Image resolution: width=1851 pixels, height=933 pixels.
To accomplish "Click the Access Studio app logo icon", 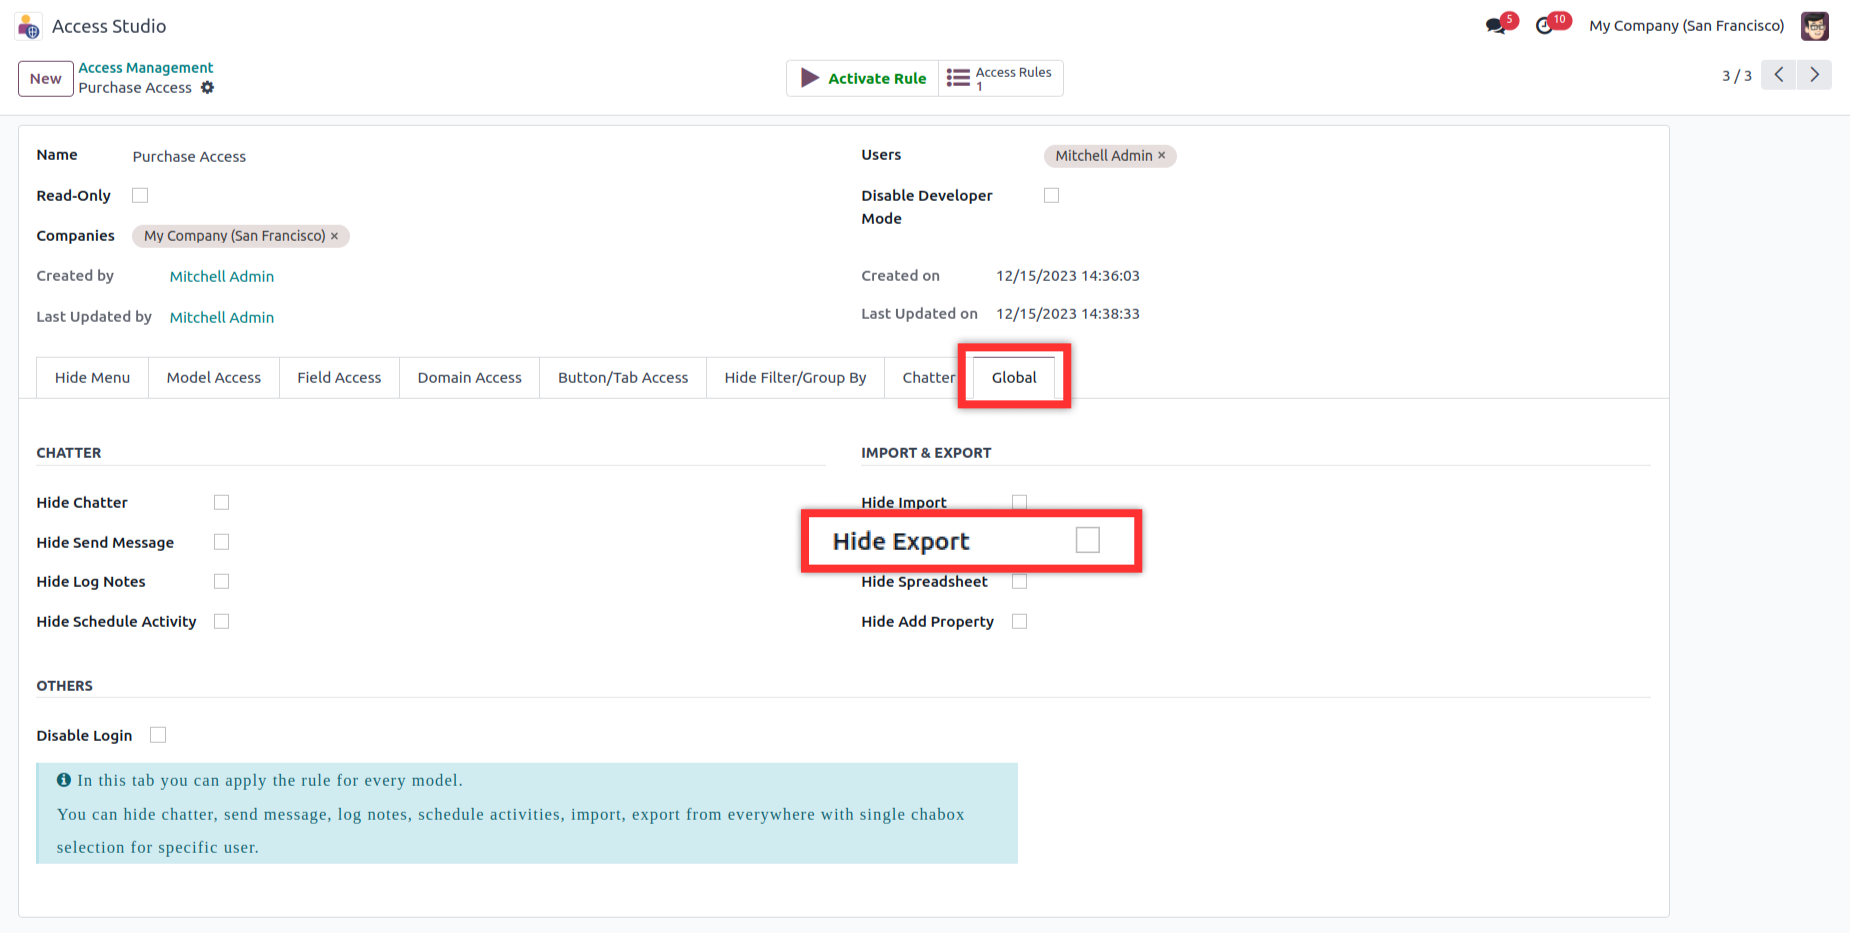I will point(29,27).
